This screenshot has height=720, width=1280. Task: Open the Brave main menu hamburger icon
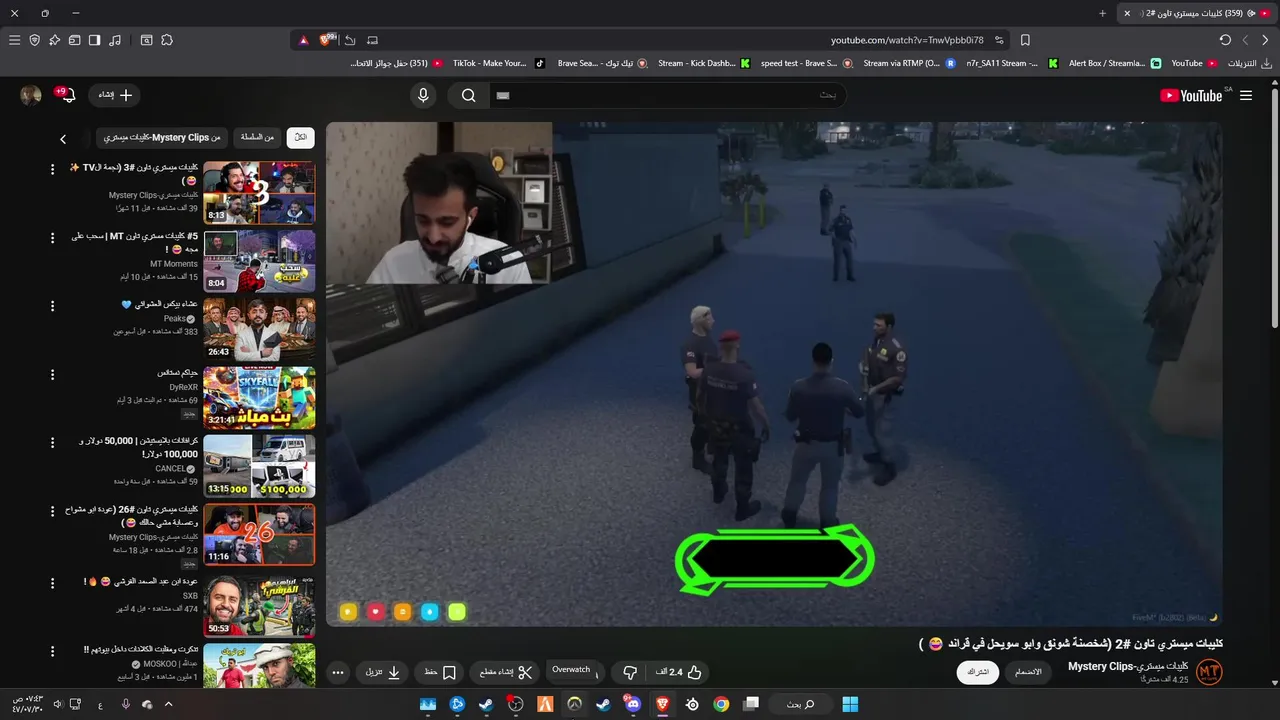tap(14, 40)
